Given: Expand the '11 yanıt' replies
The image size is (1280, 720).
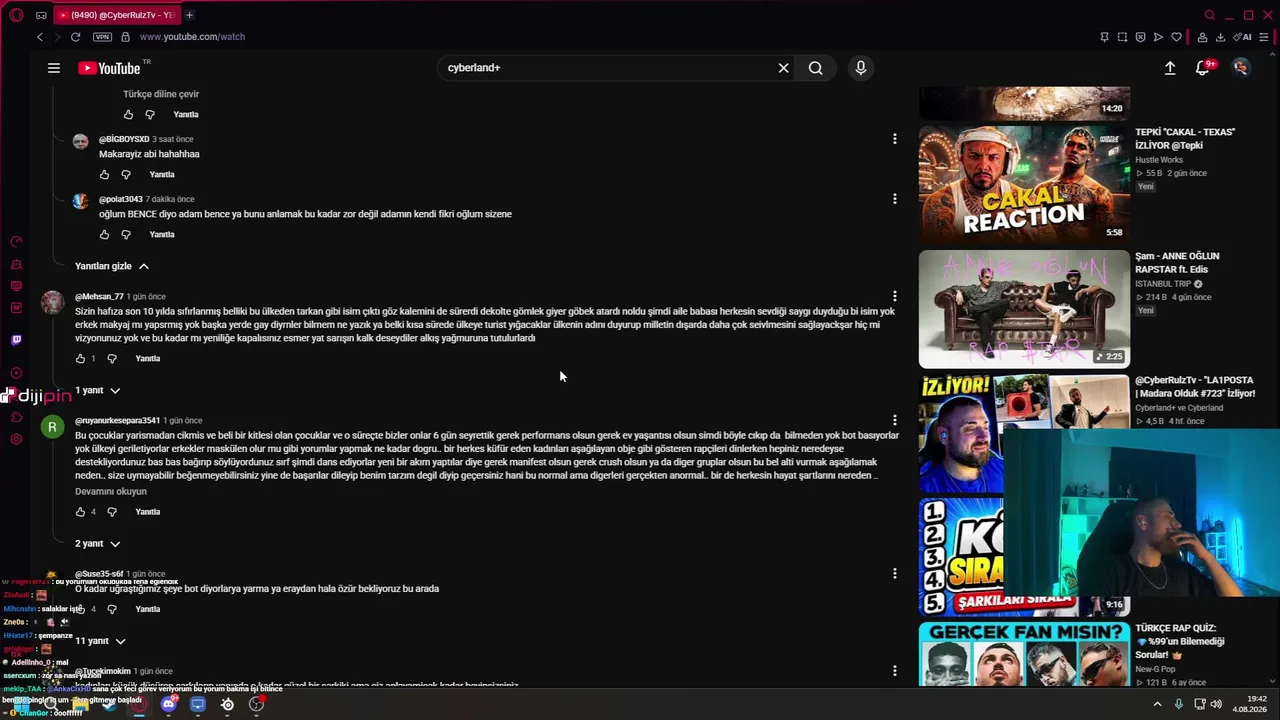Looking at the screenshot, I should [x=100, y=641].
